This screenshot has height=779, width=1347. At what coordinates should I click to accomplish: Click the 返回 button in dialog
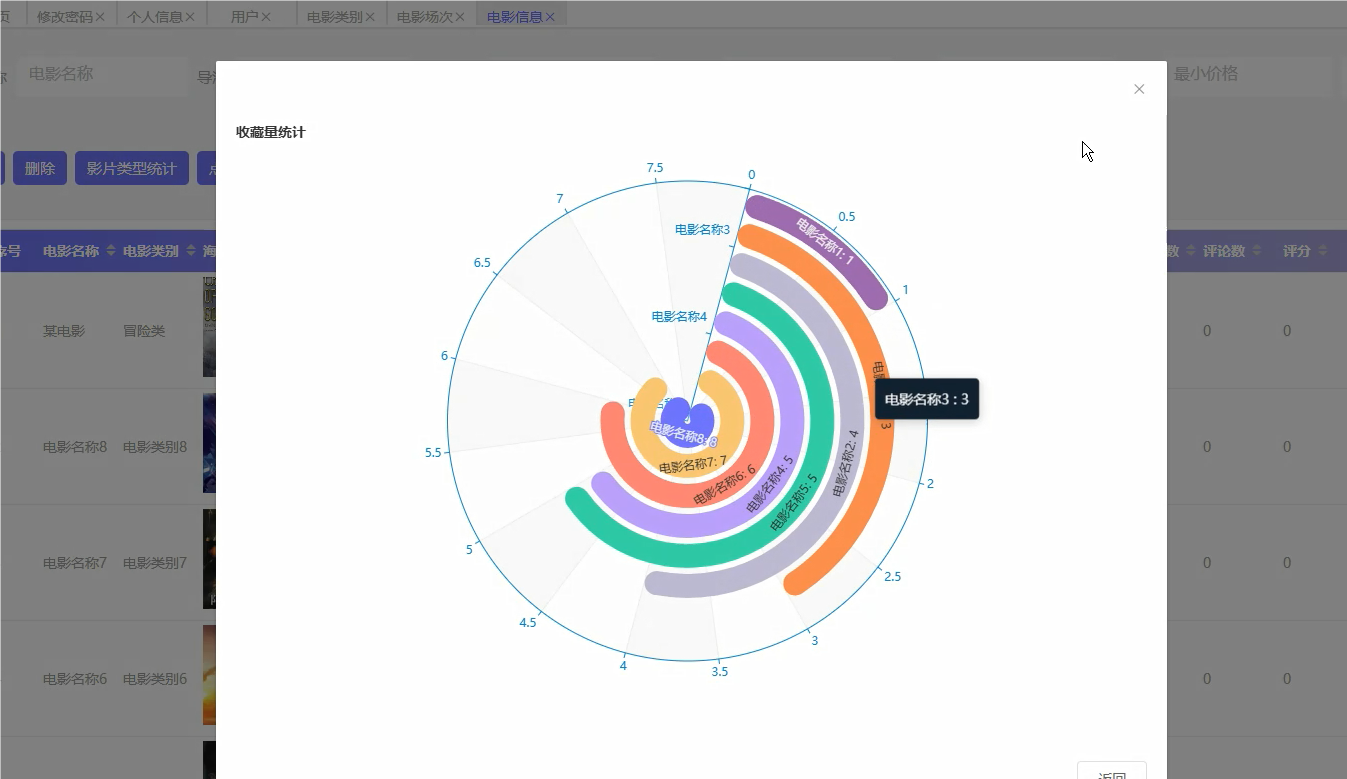coord(1112,772)
